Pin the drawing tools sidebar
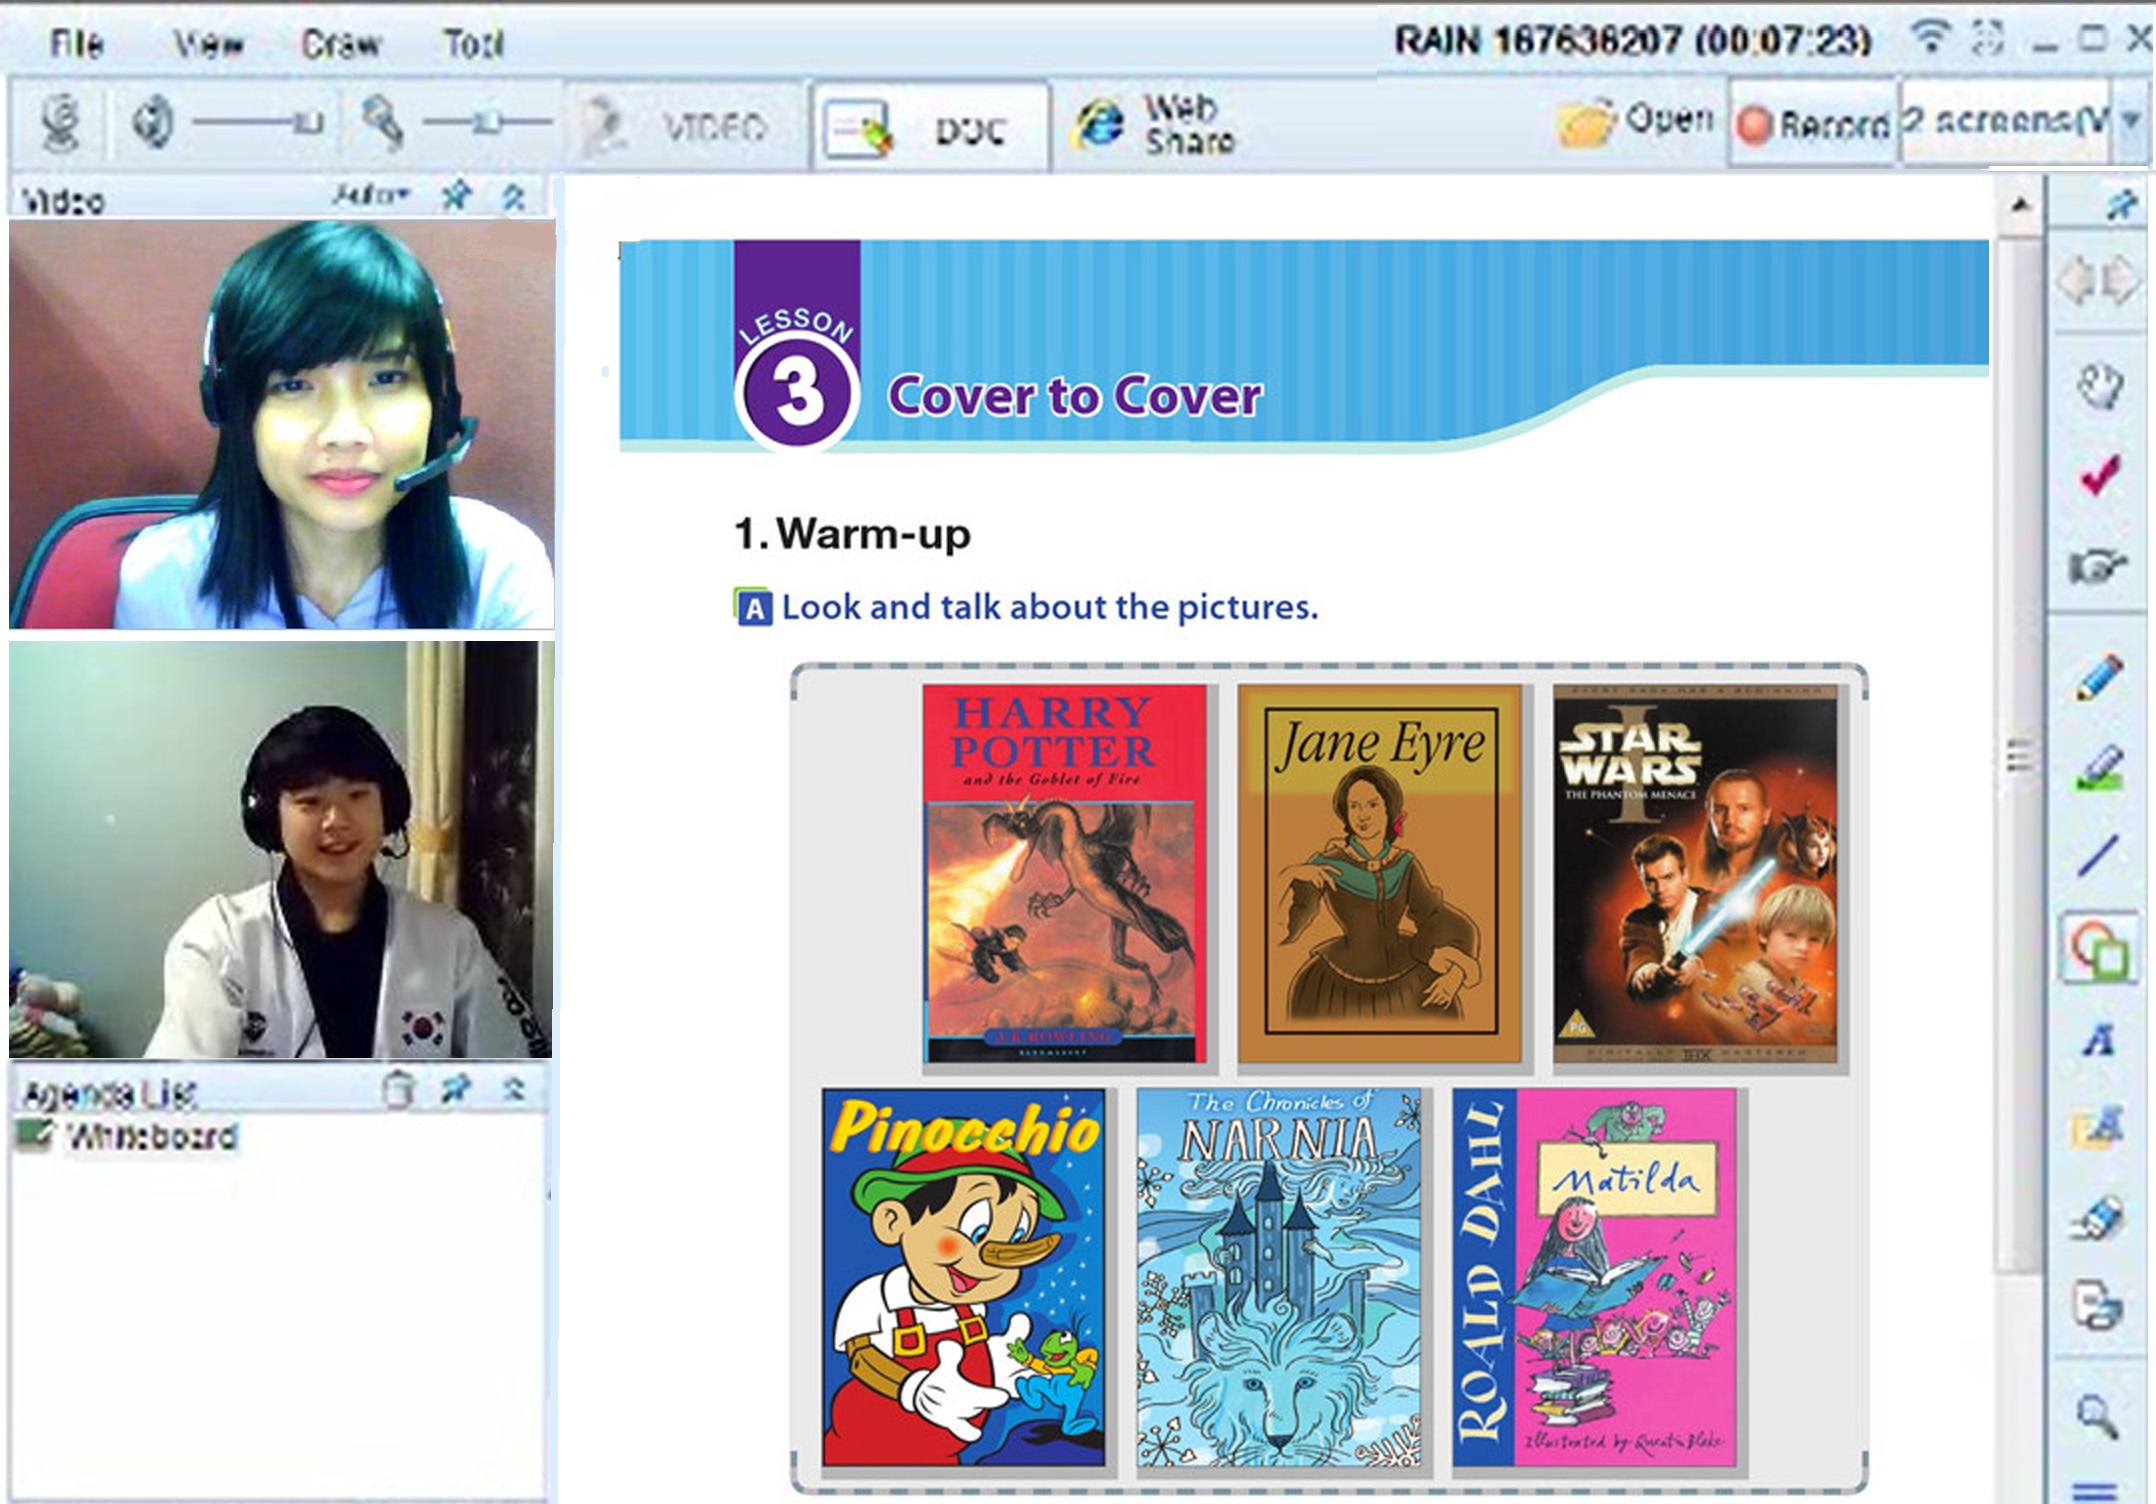The image size is (2156, 1504). coord(2119,205)
